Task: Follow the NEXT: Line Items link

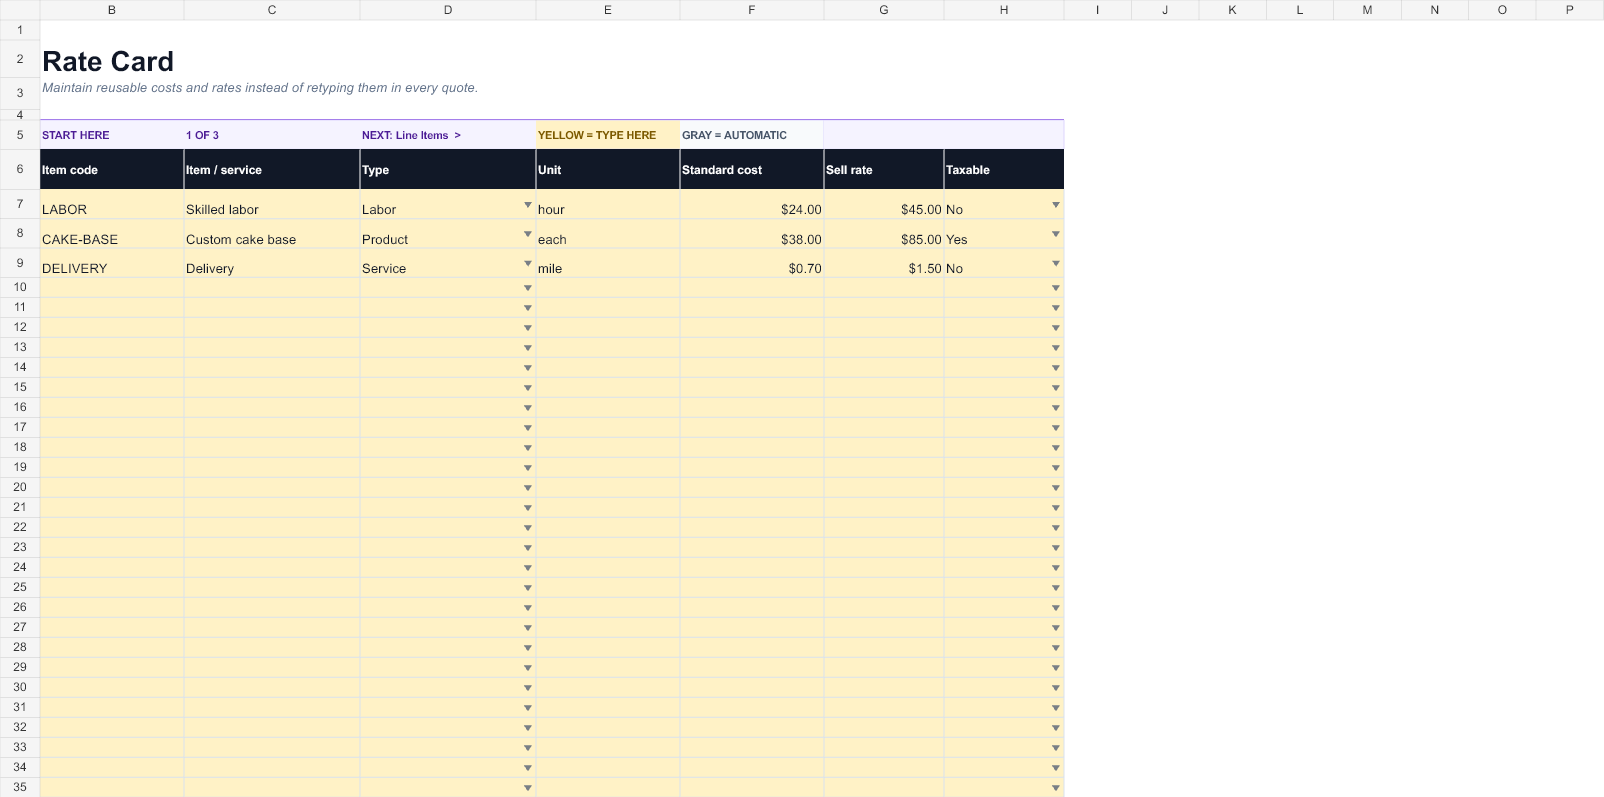Action: coord(411,135)
